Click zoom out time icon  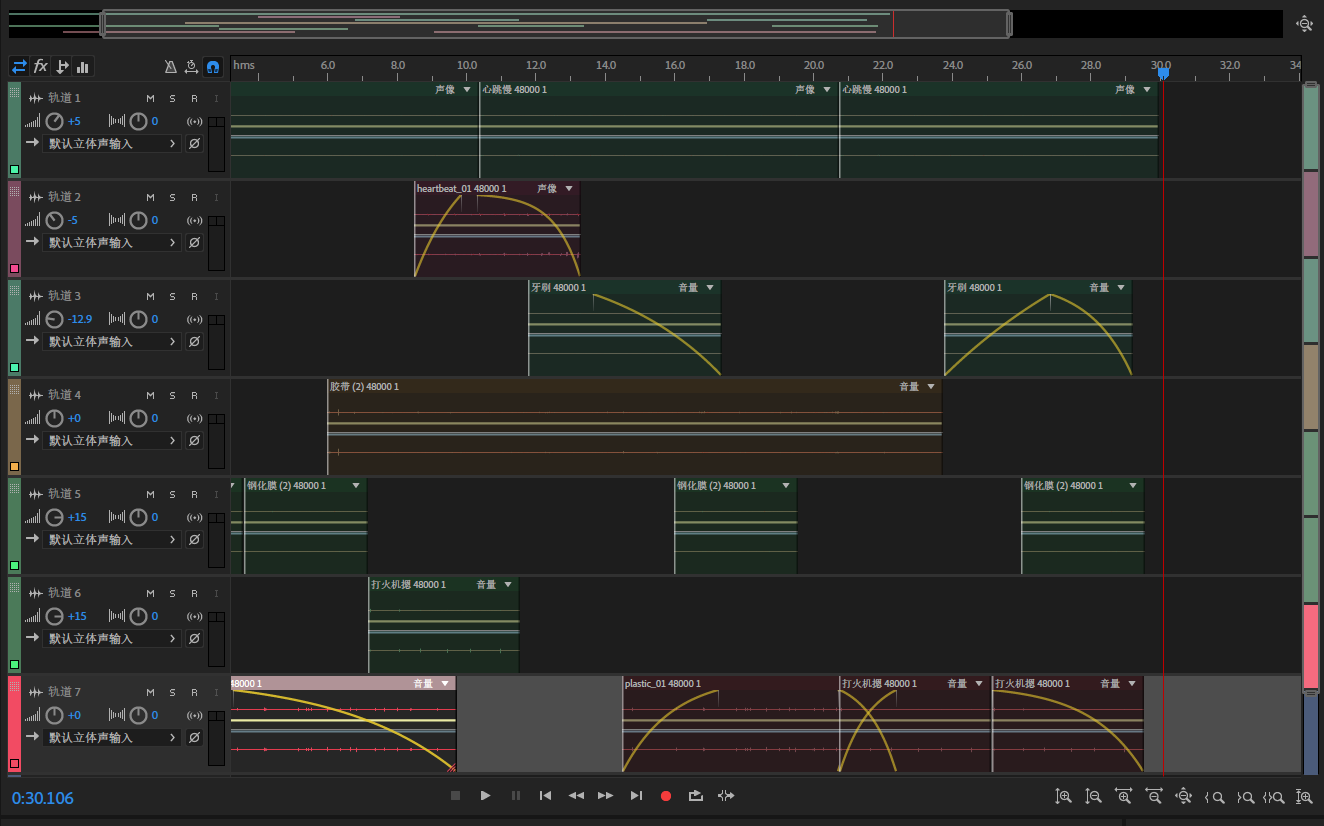[1154, 797]
